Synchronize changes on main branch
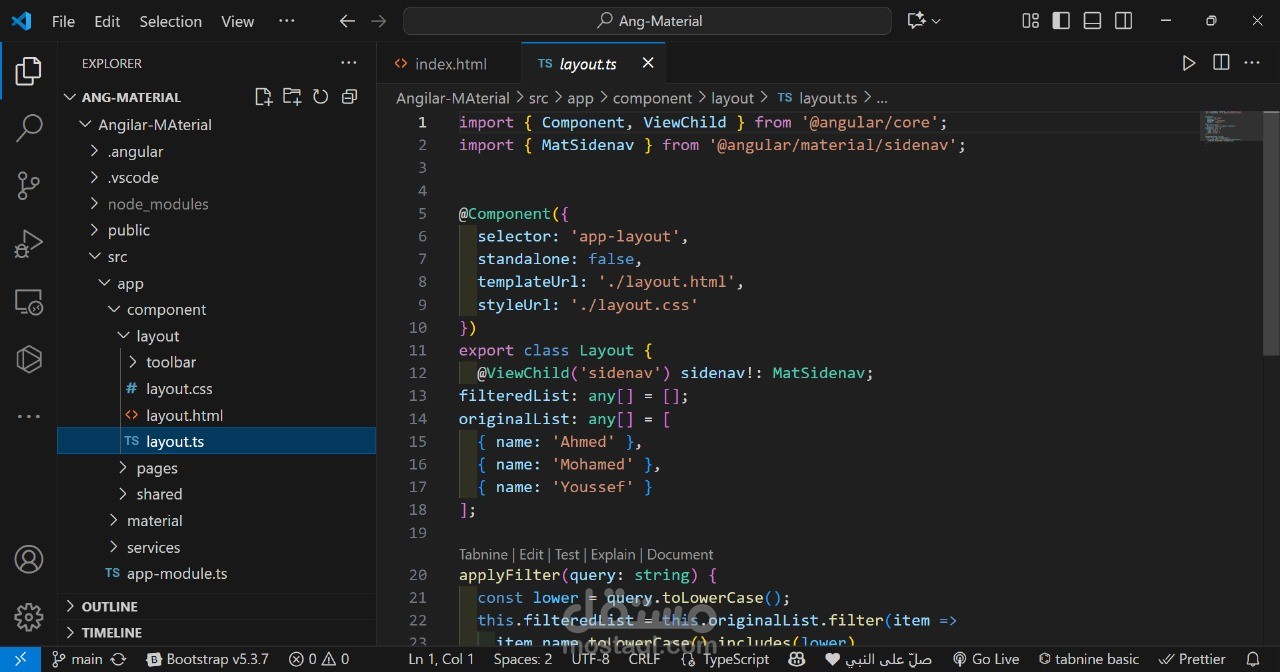 [x=118, y=659]
